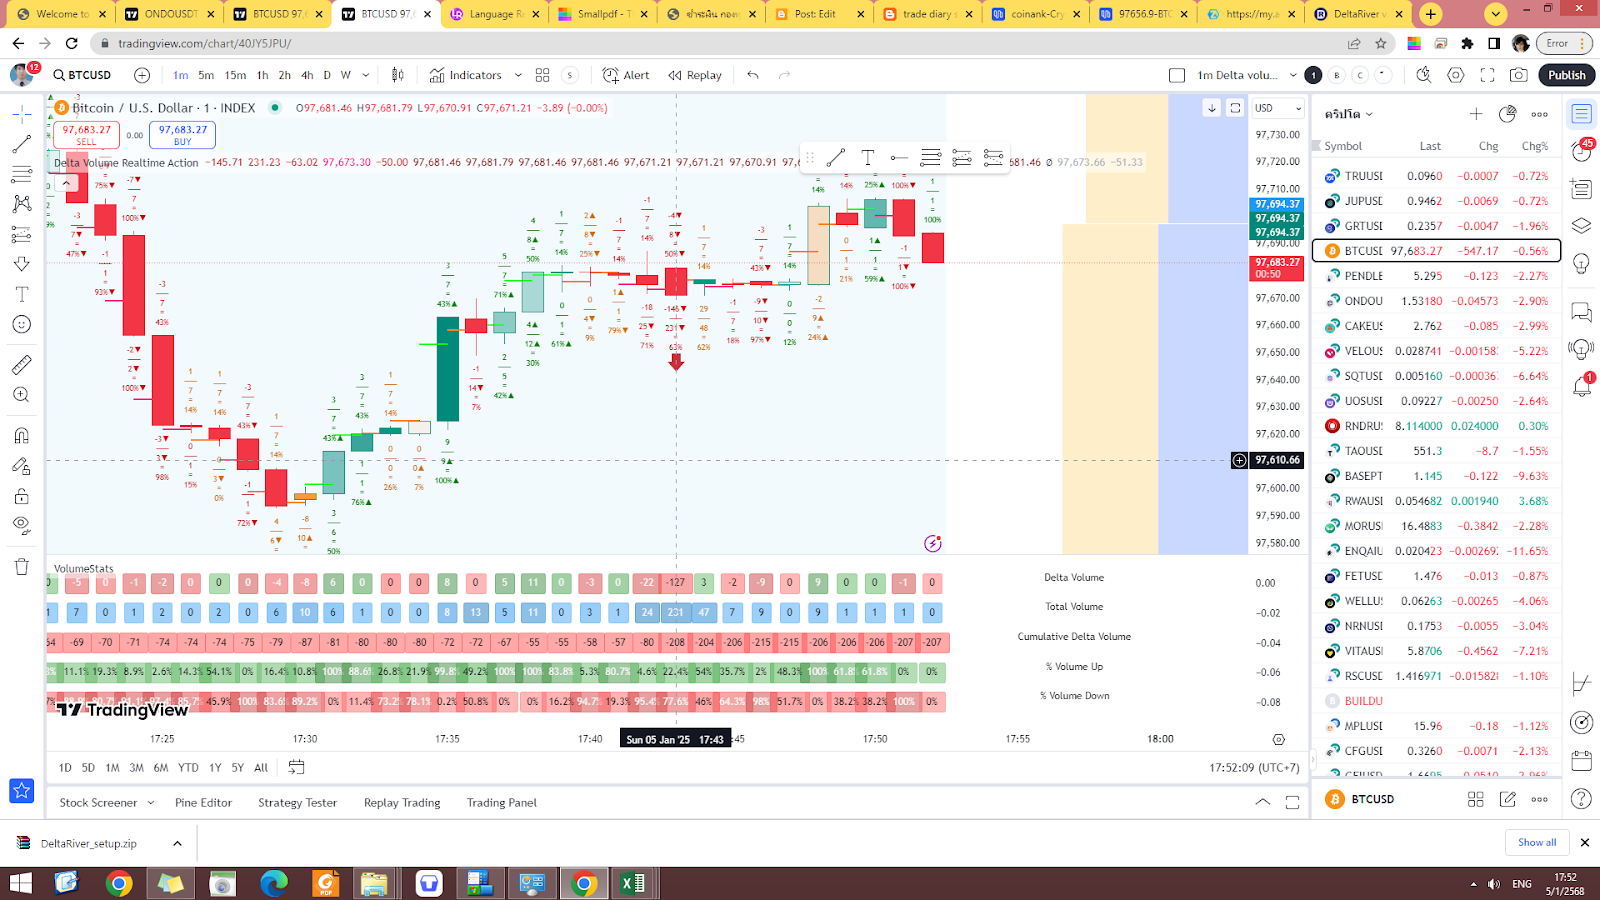Image resolution: width=1600 pixels, height=900 pixels.
Task: Redo the chart action
Action: tap(784, 75)
